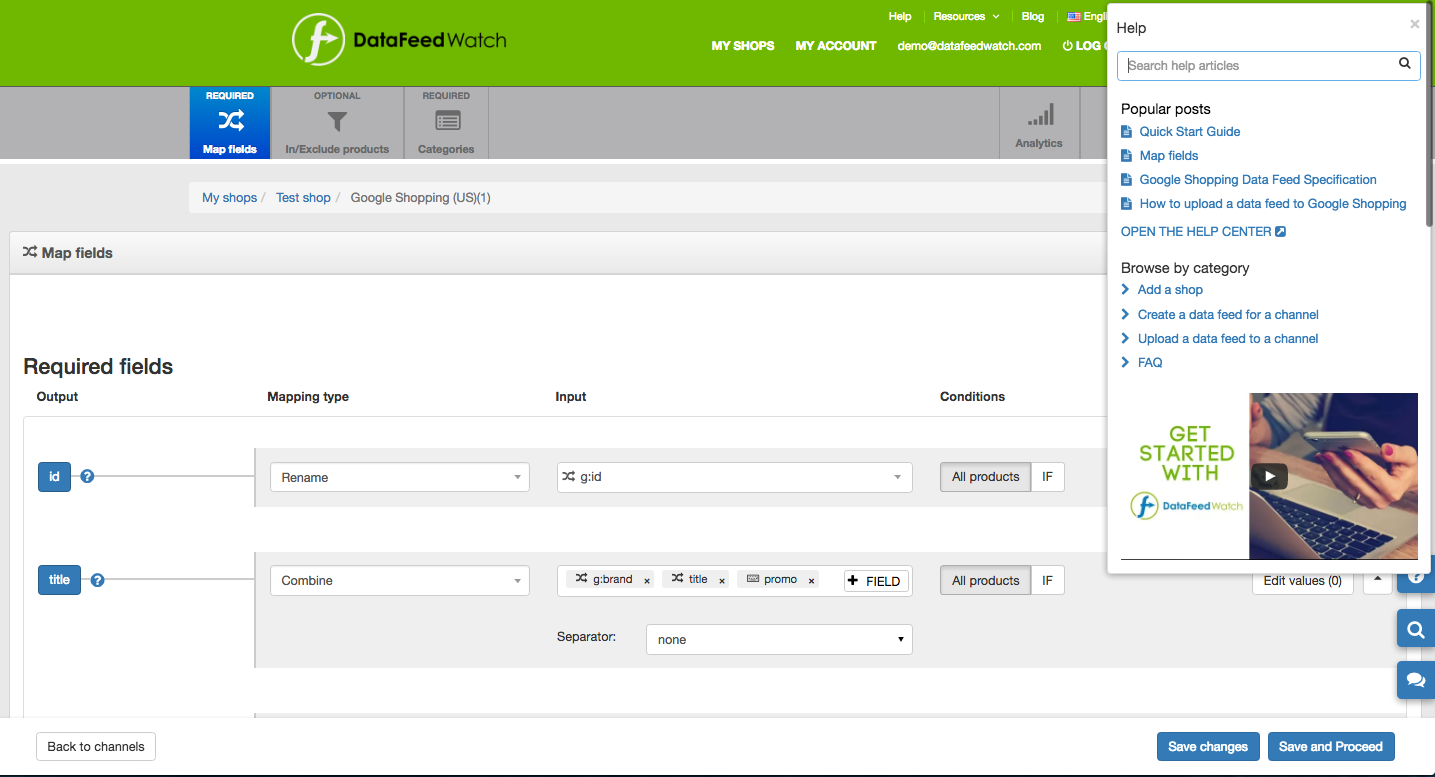Select IF condition for id row
The image size is (1435, 777).
click(x=1047, y=477)
